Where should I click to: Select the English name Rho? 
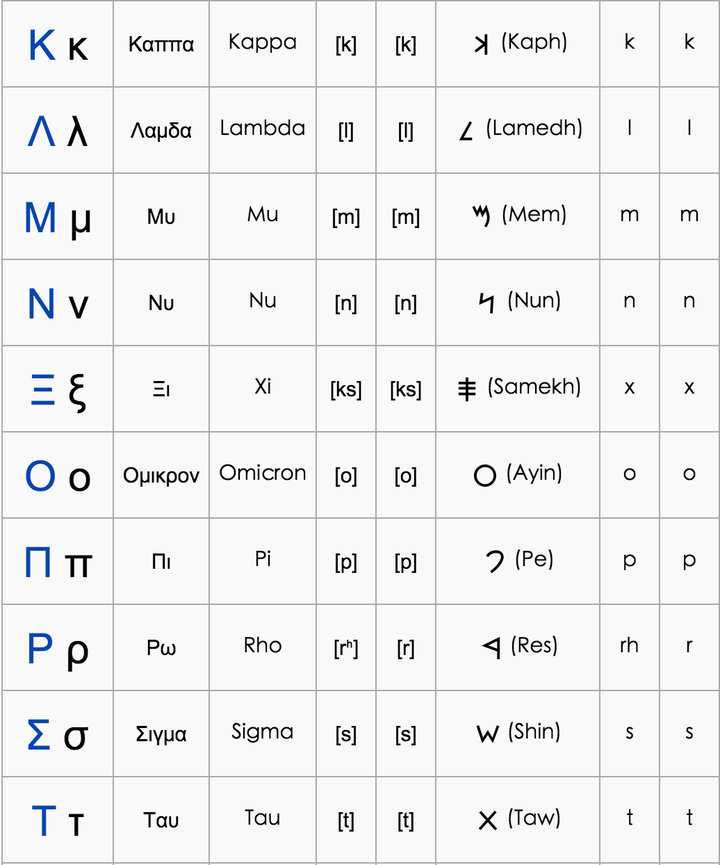262,646
